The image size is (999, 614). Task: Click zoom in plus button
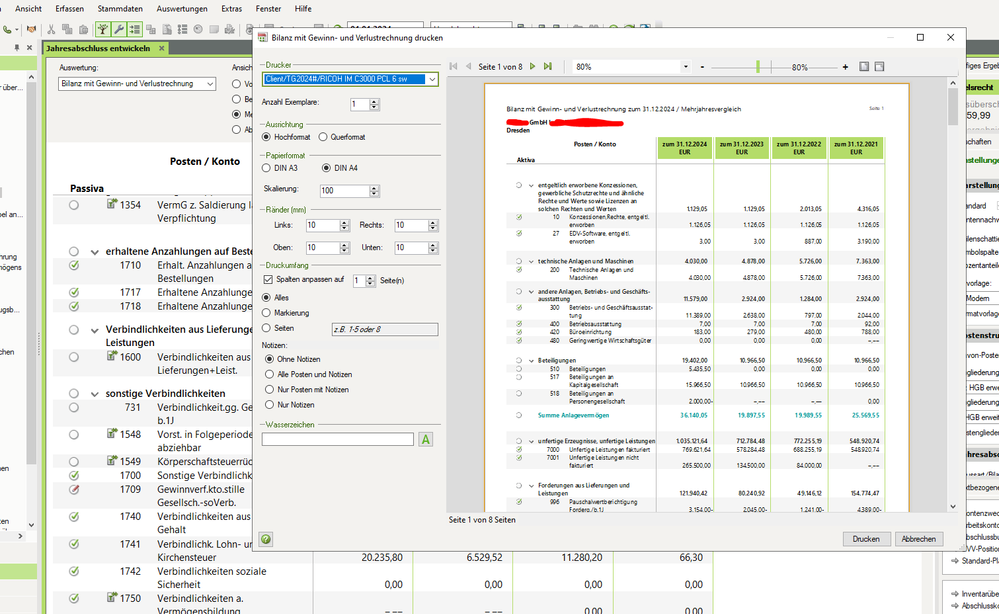pyautogui.click(x=845, y=67)
